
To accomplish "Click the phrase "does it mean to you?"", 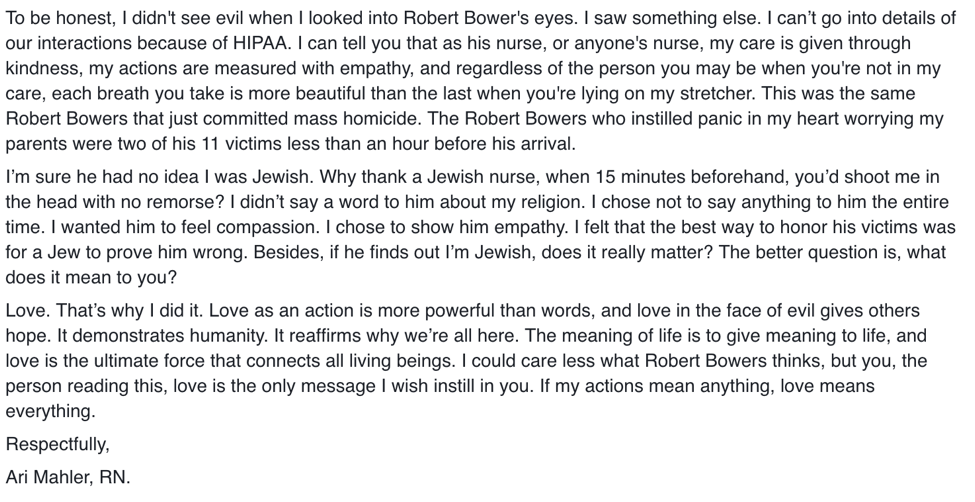I will coord(91,278).
